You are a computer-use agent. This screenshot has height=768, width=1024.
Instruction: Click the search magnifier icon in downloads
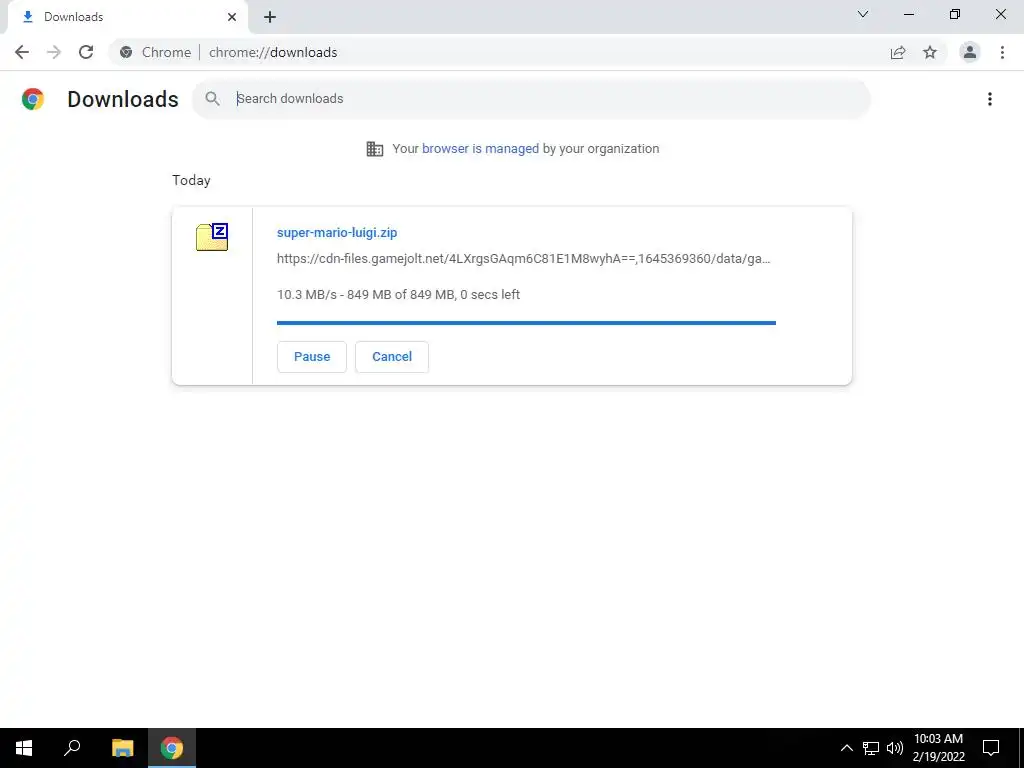pyautogui.click(x=212, y=99)
